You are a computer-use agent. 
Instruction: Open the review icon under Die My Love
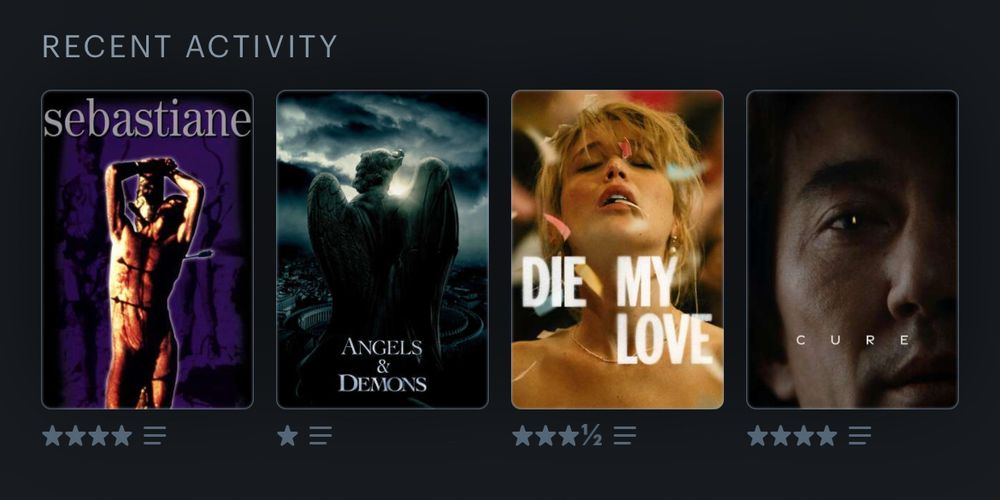coord(624,436)
